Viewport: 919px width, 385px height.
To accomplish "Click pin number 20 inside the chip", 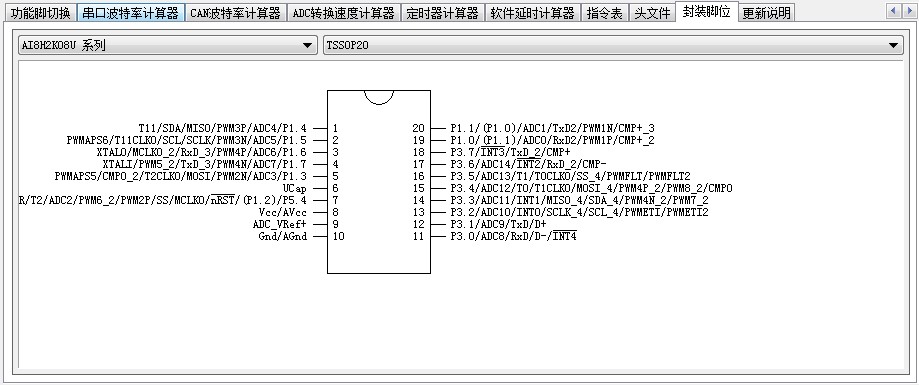I will [418, 128].
